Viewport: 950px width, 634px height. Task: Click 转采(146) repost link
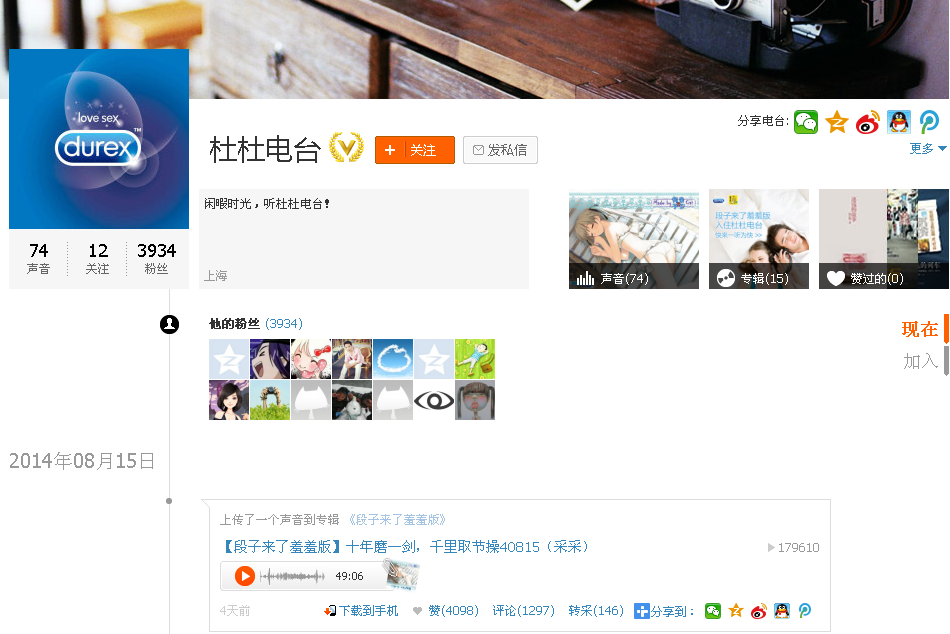pyautogui.click(x=596, y=611)
